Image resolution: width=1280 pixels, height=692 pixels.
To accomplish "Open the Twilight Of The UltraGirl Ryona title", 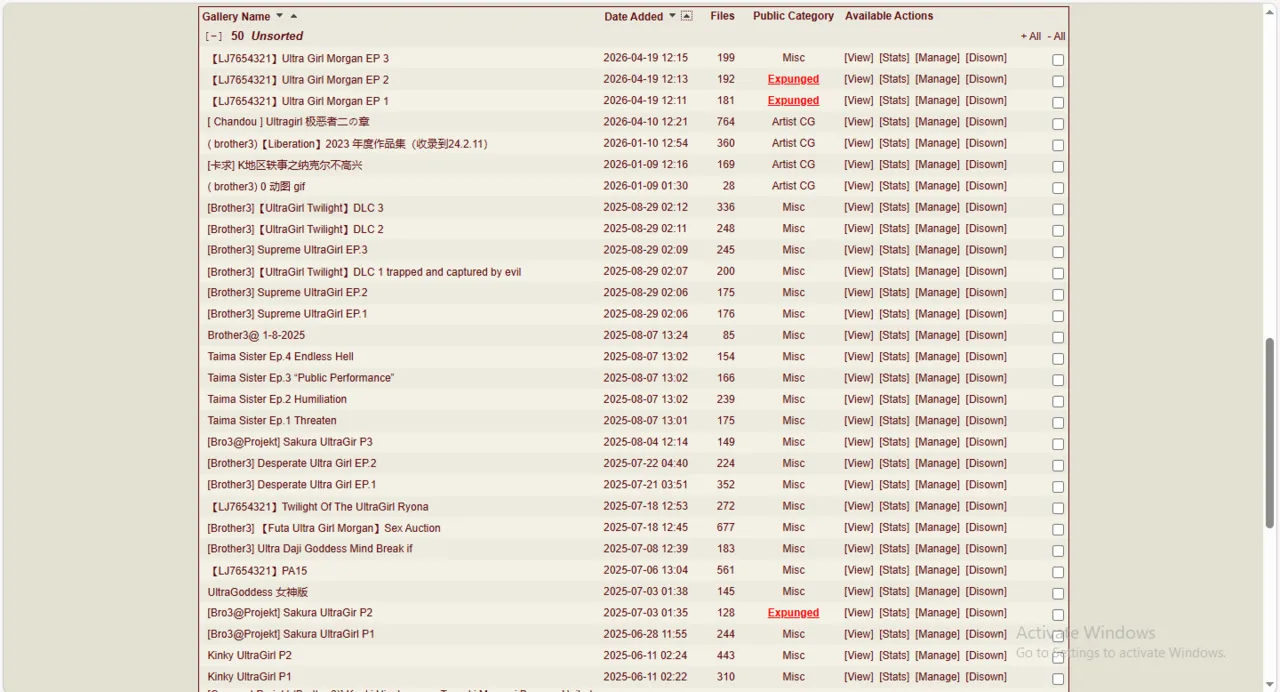I will (x=318, y=507).
